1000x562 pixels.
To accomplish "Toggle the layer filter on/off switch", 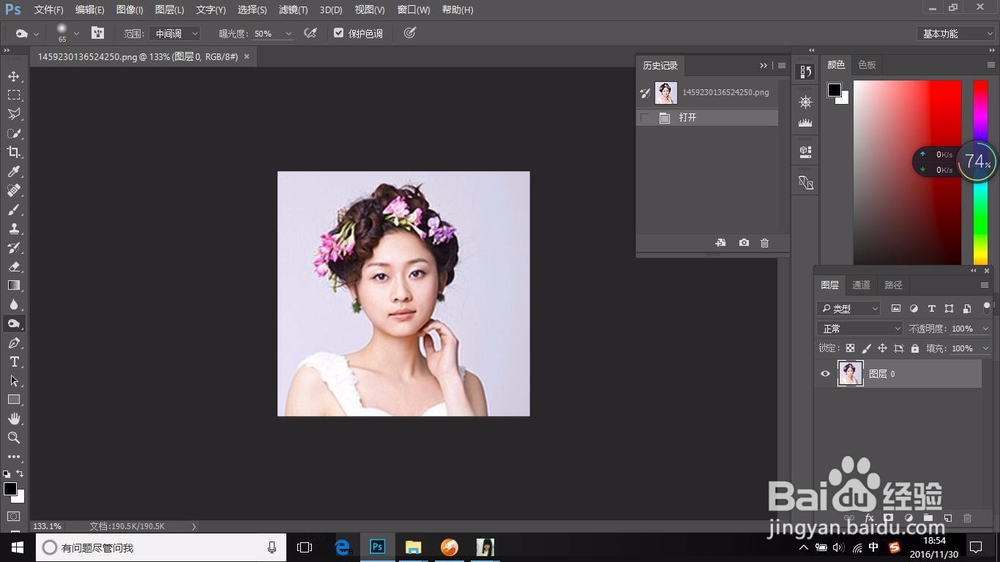I will [987, 308].
